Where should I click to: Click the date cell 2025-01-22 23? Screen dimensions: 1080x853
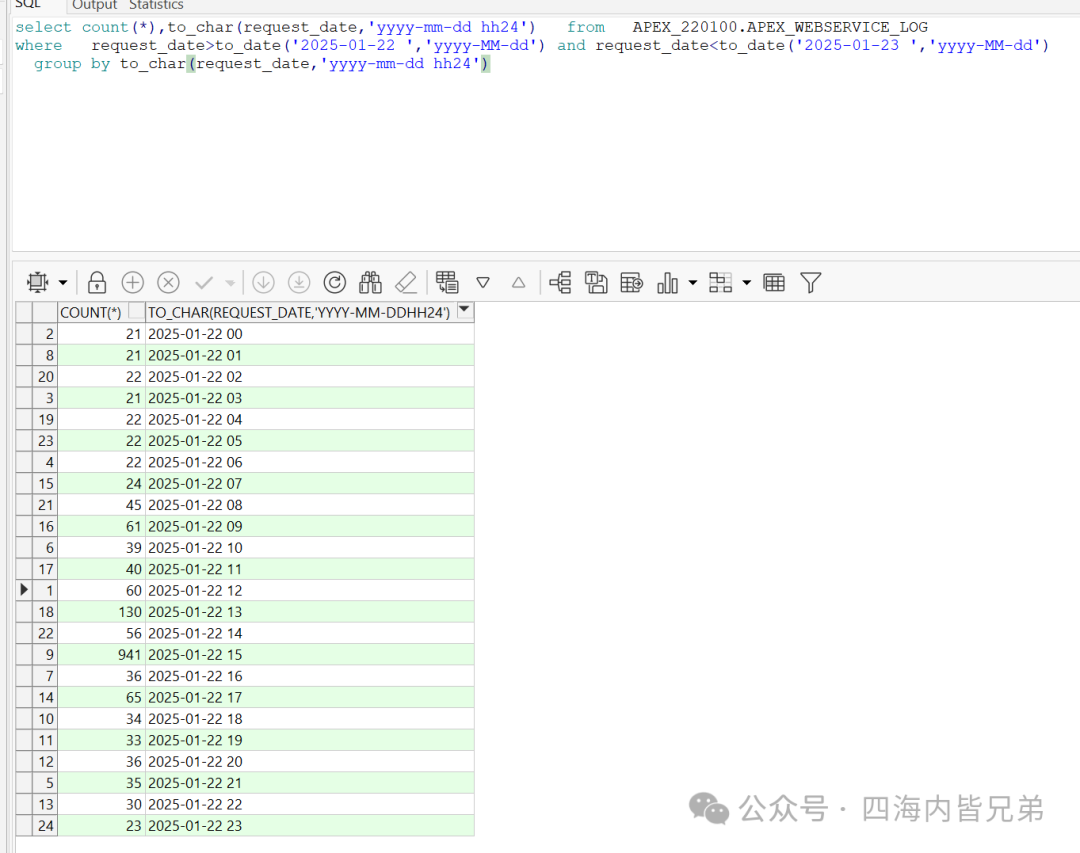coord(310,825)
